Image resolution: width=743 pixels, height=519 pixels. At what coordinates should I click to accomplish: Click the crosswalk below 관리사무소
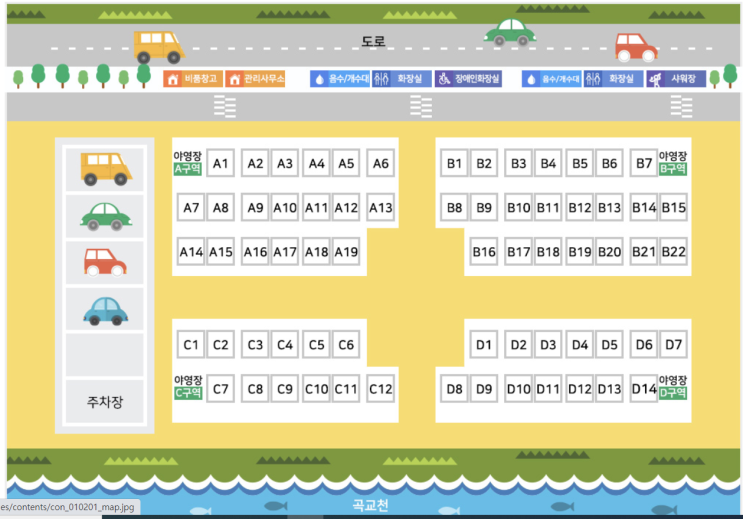[225, 106]
